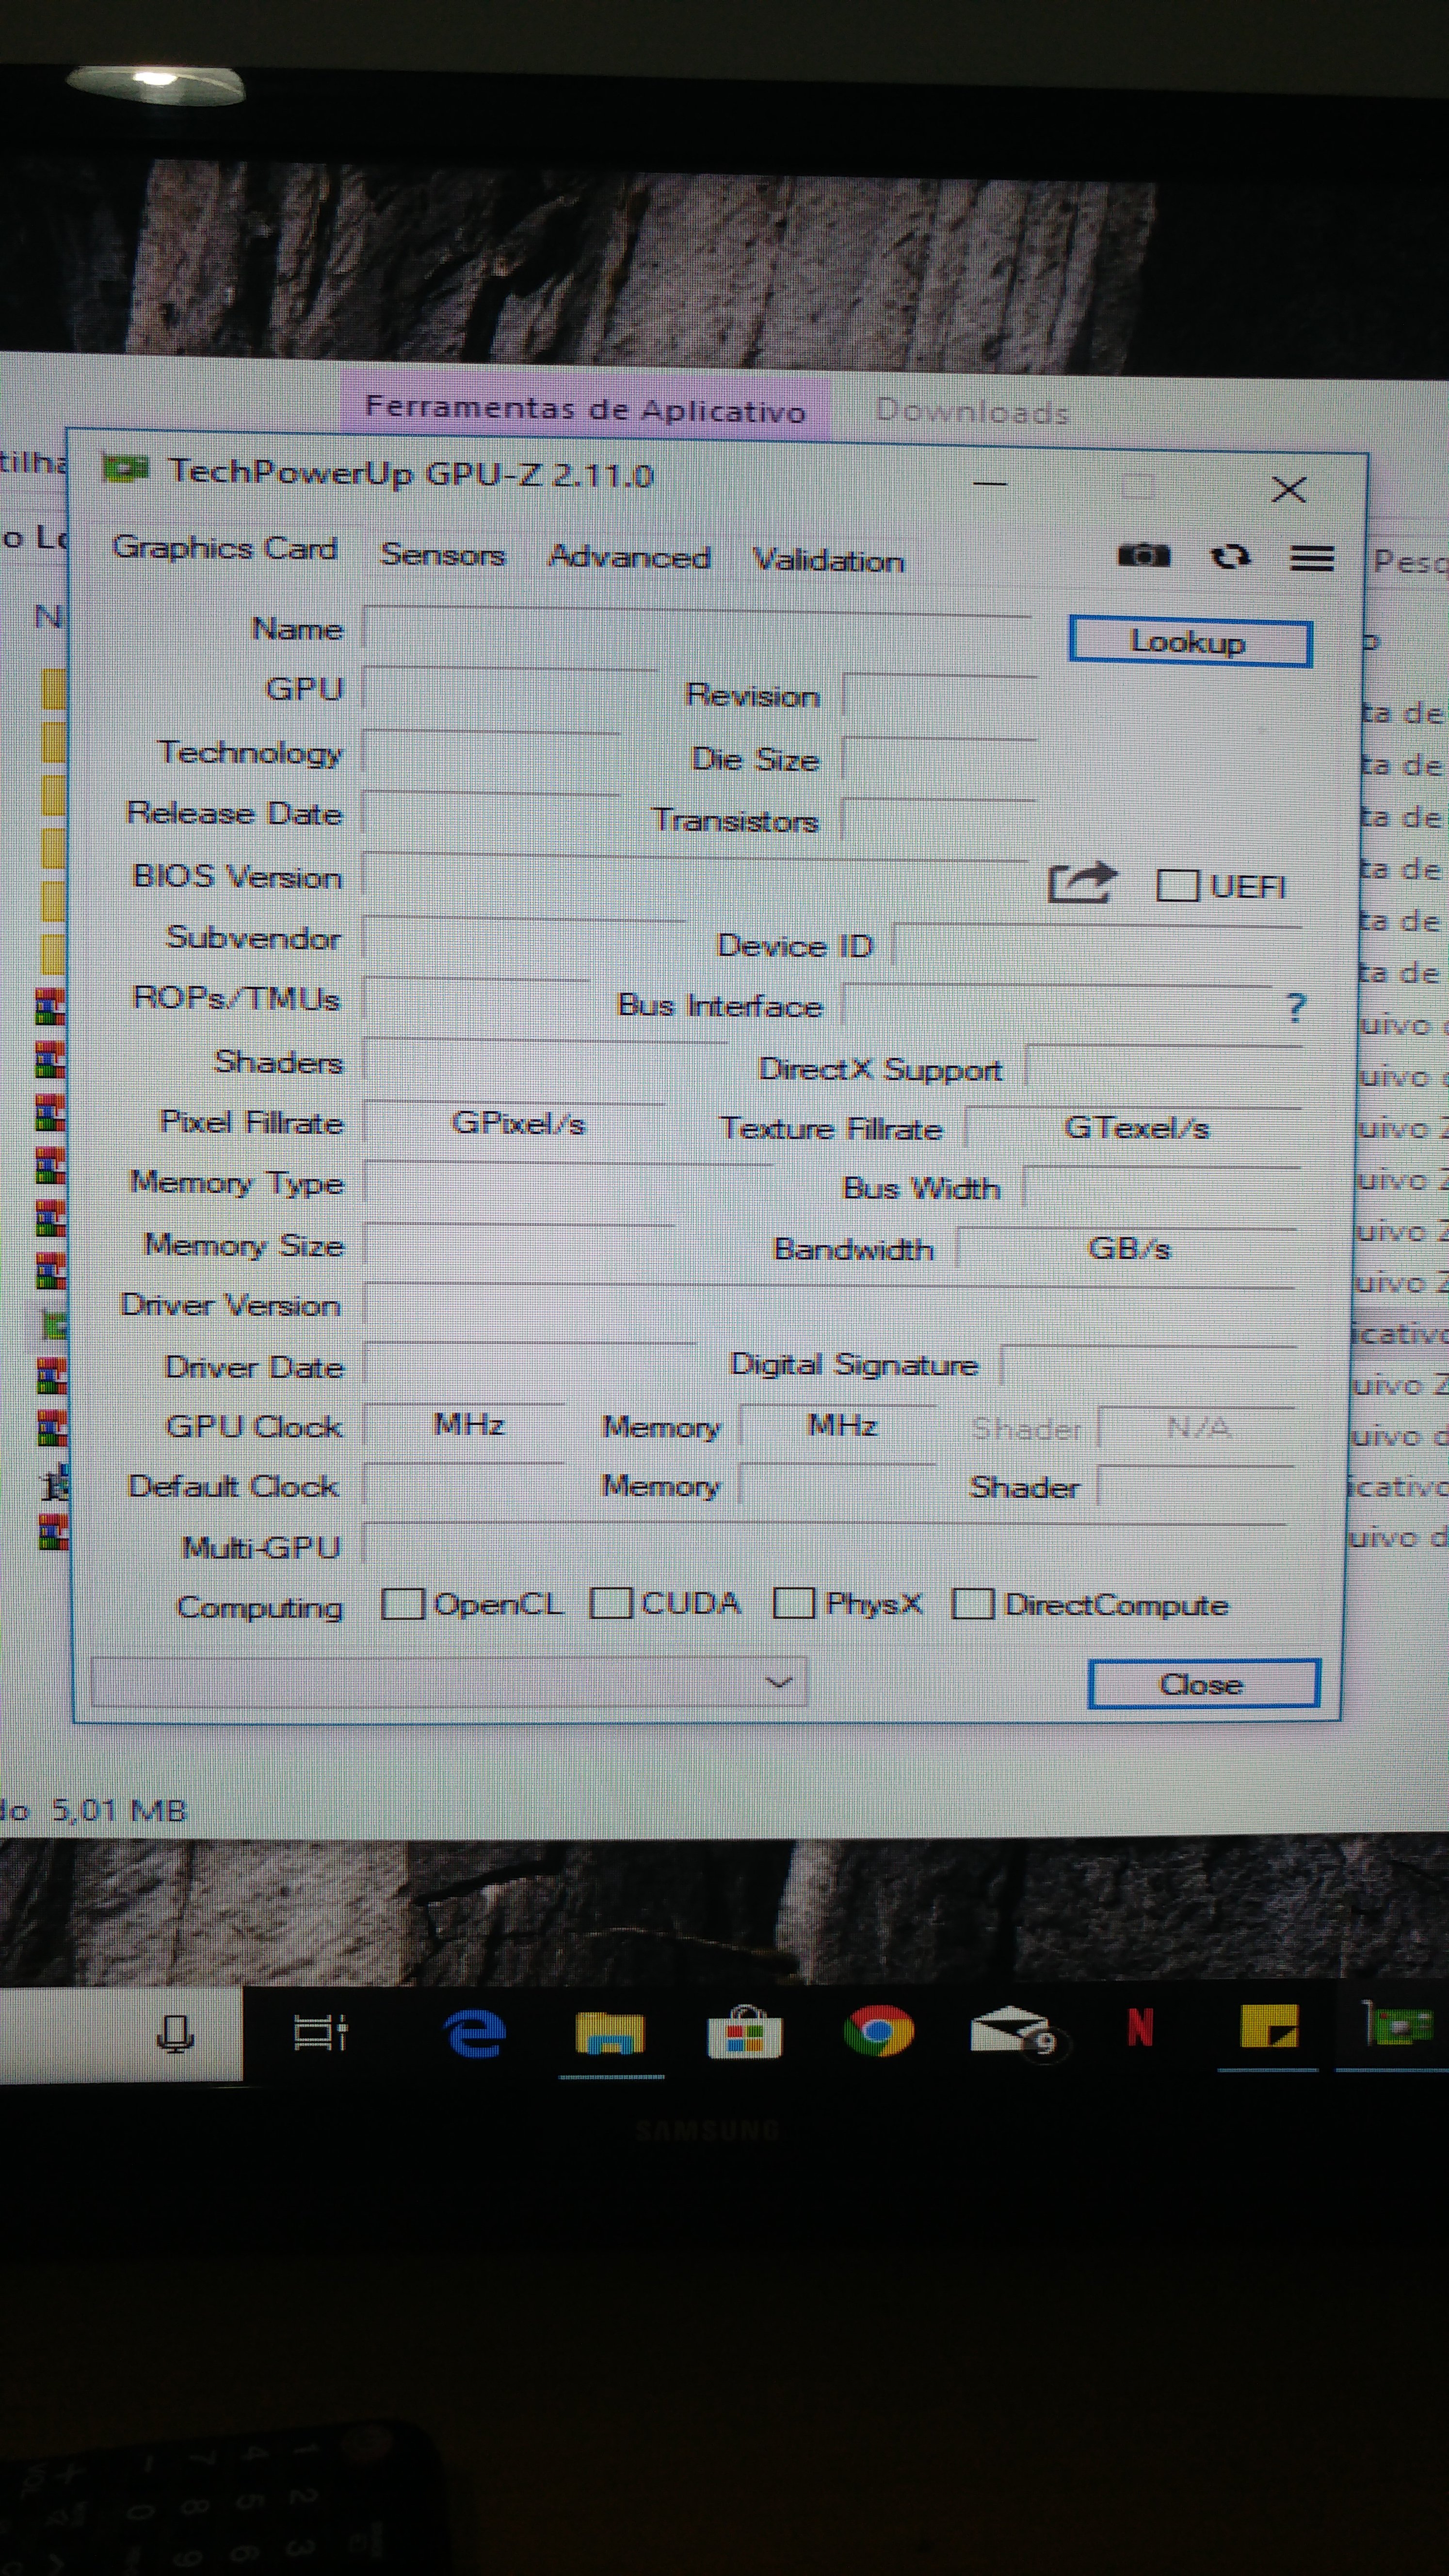The image size is (1449, 2576).
Task: Click the Die Size field
Action: [x=939, y=758]
